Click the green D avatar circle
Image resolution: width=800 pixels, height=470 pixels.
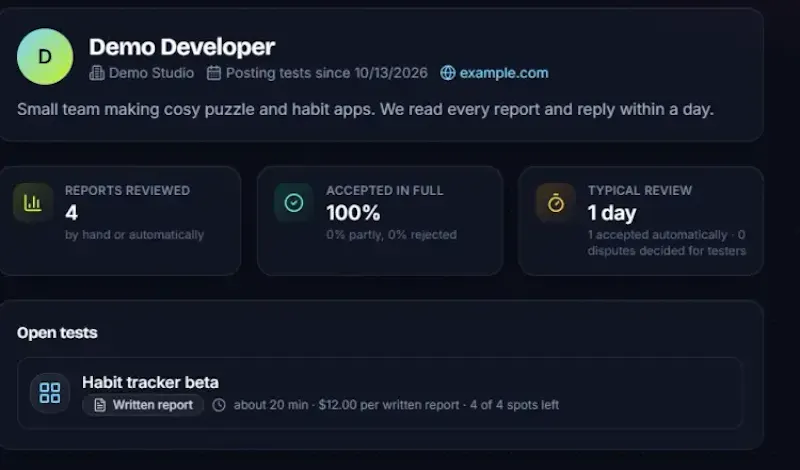[x=45, y=57]
